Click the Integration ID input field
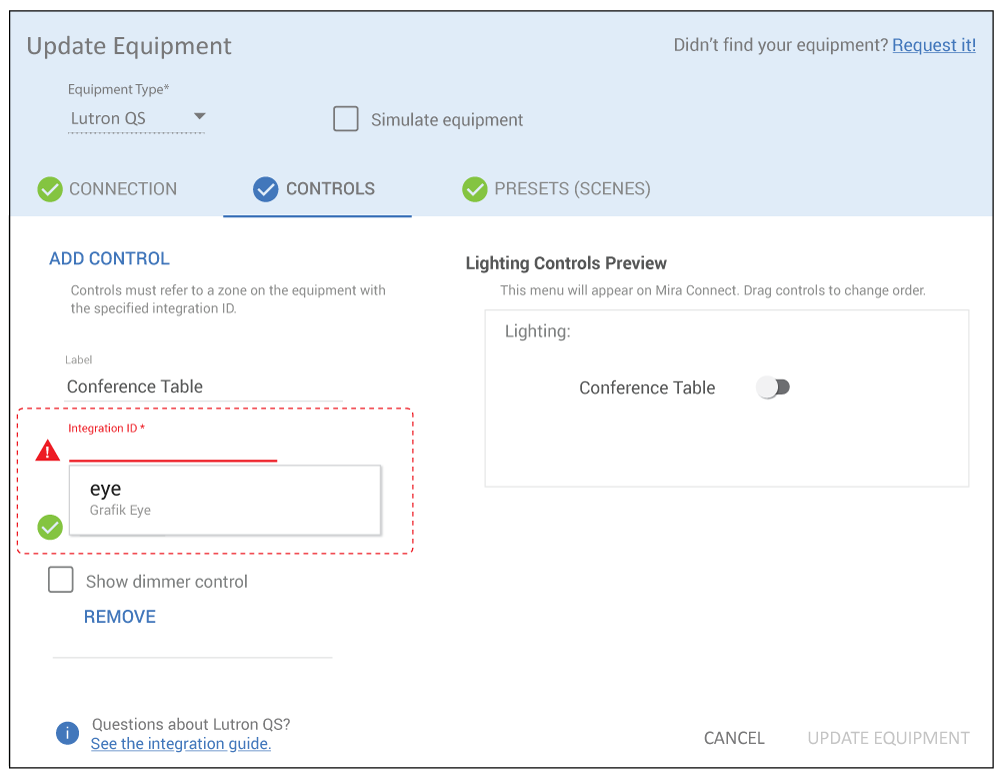 [x=173, y=449]
